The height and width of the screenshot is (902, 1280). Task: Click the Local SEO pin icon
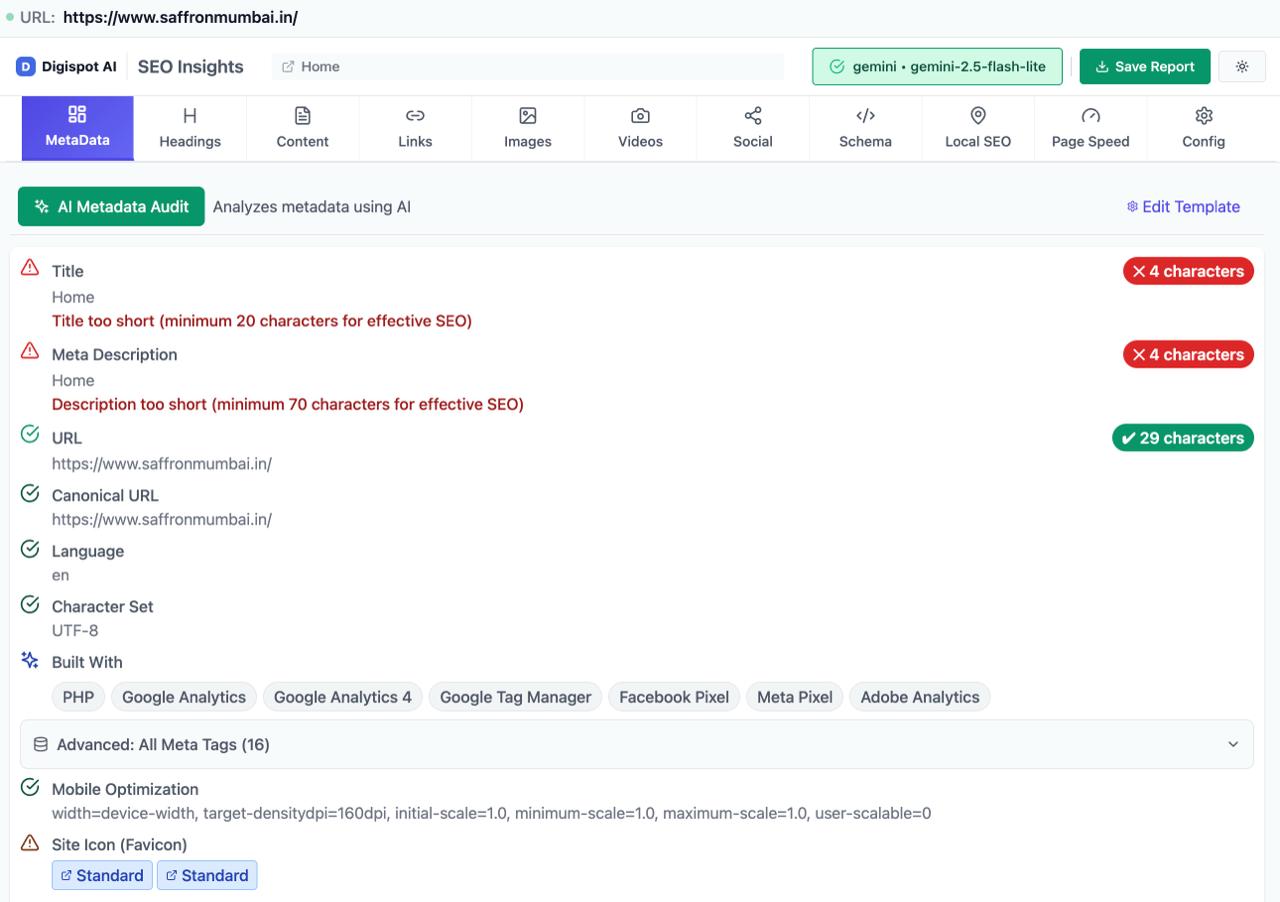[x=978, y=115]
